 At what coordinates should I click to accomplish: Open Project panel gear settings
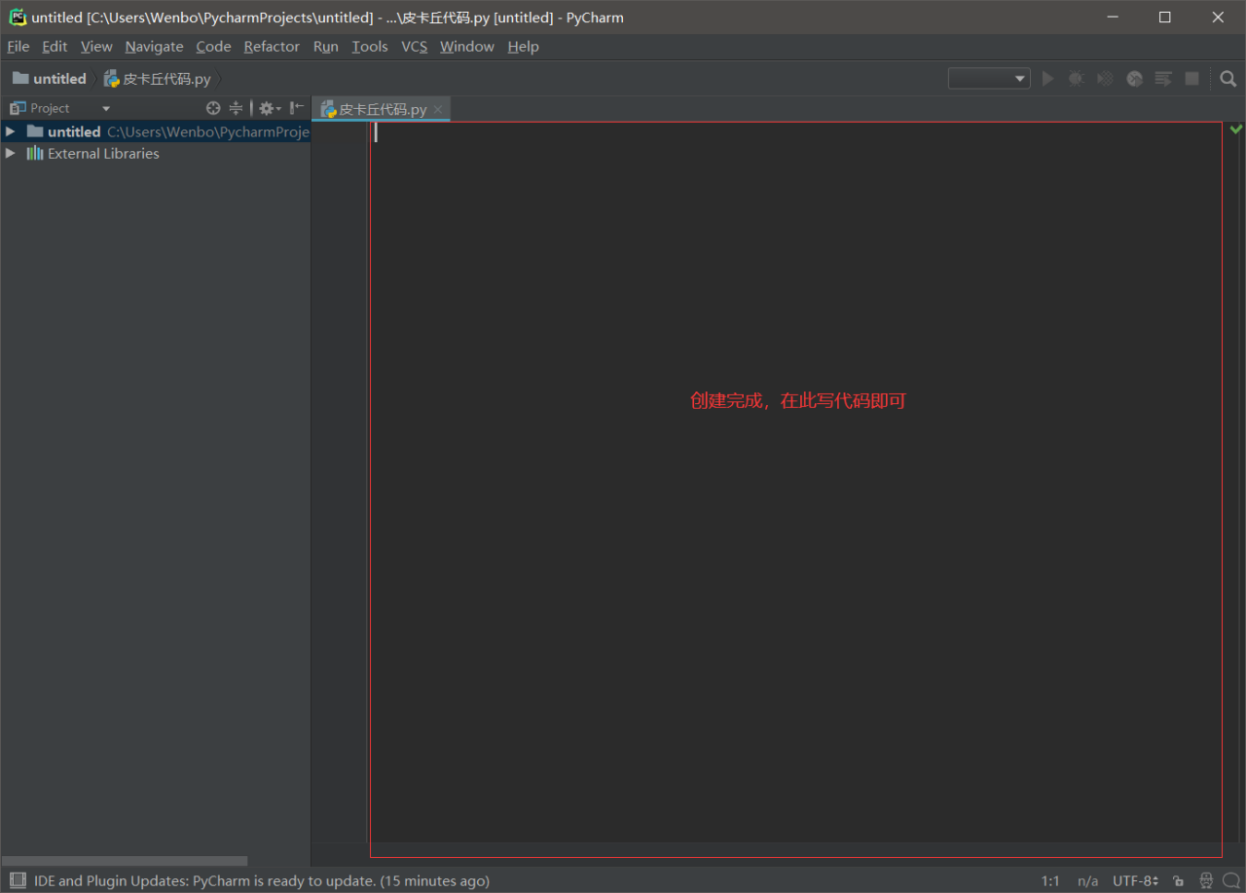269,108
